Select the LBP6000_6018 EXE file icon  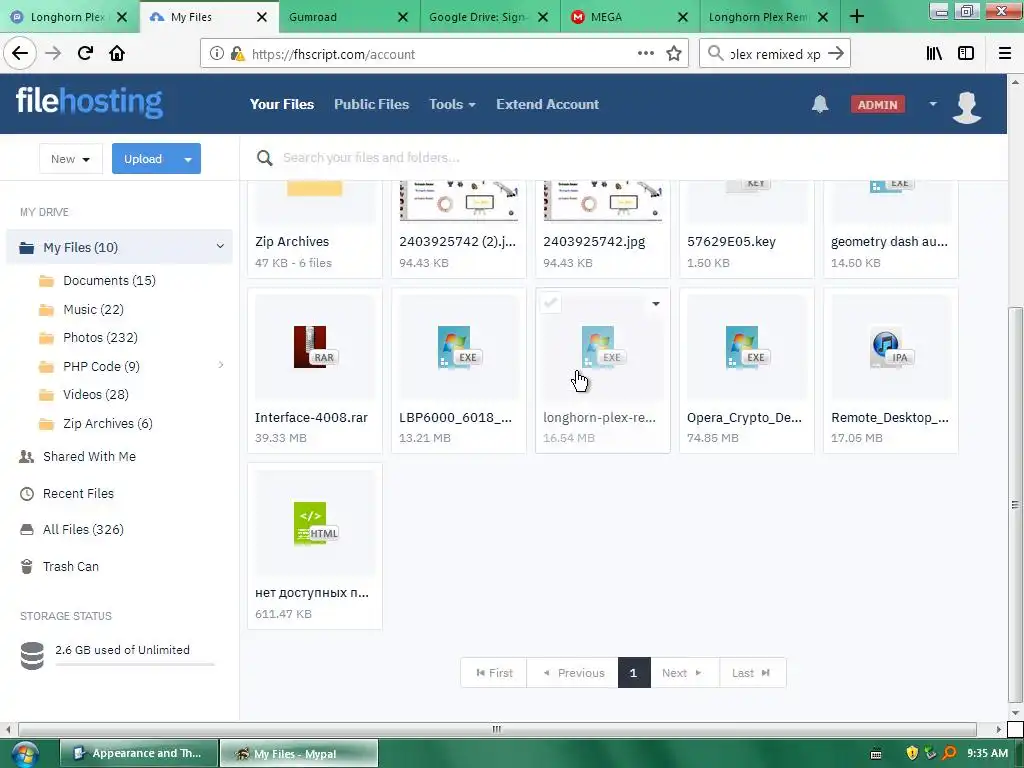point(459,347)
